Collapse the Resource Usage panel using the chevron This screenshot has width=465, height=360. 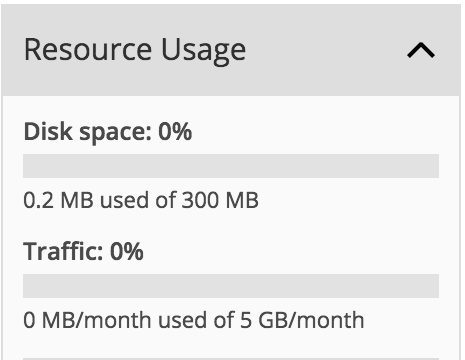tap(421, 51)
